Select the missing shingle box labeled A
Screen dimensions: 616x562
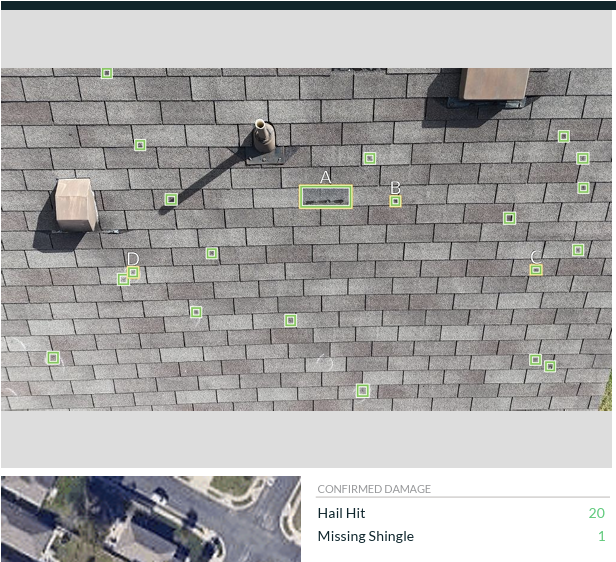(326, 197)
